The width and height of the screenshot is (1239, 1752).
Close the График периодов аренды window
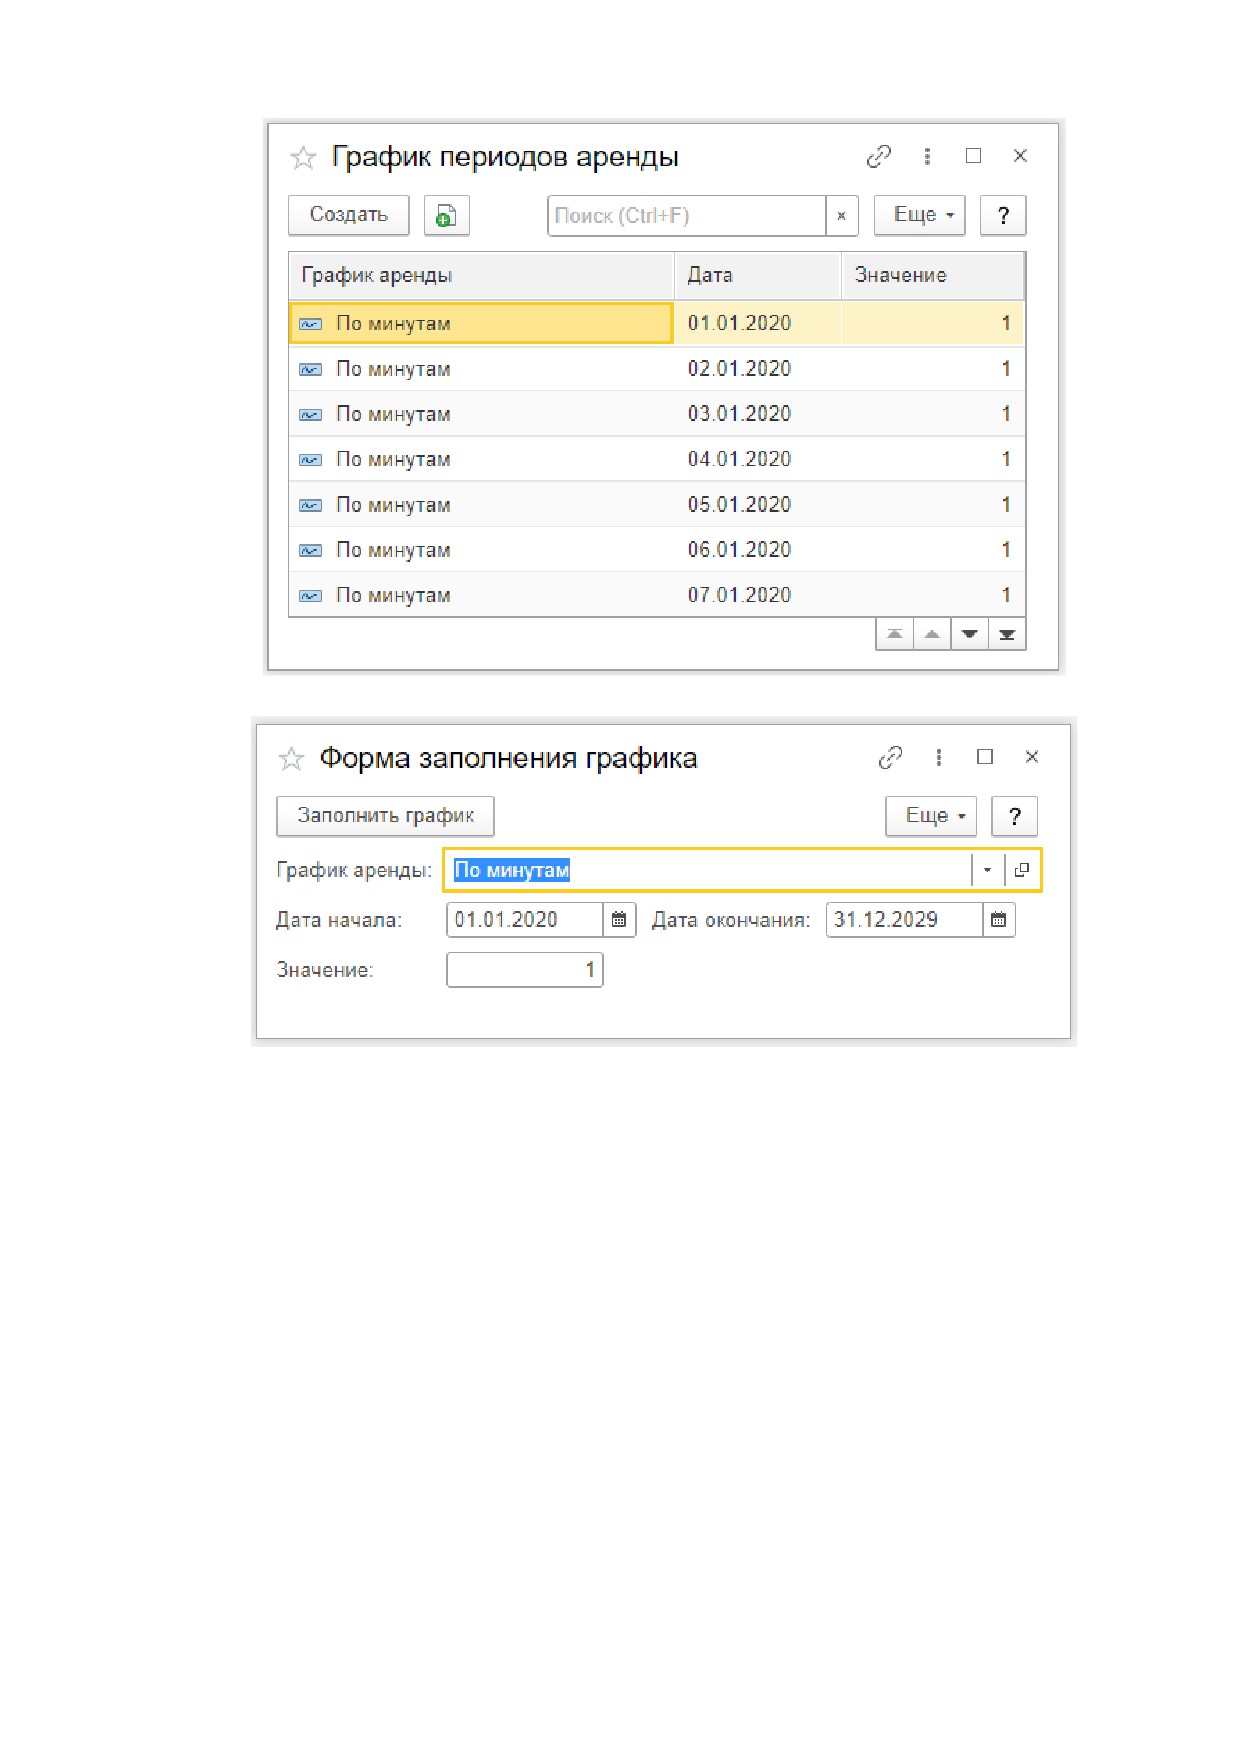(x=1020, y=155)
